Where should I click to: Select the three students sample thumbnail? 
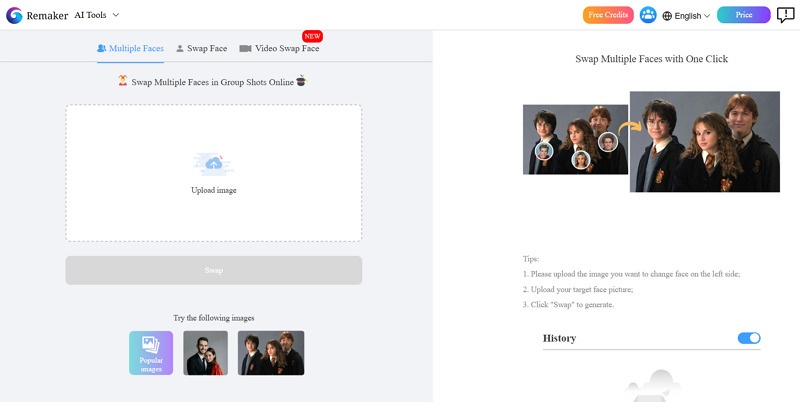(x=271, y=353)
